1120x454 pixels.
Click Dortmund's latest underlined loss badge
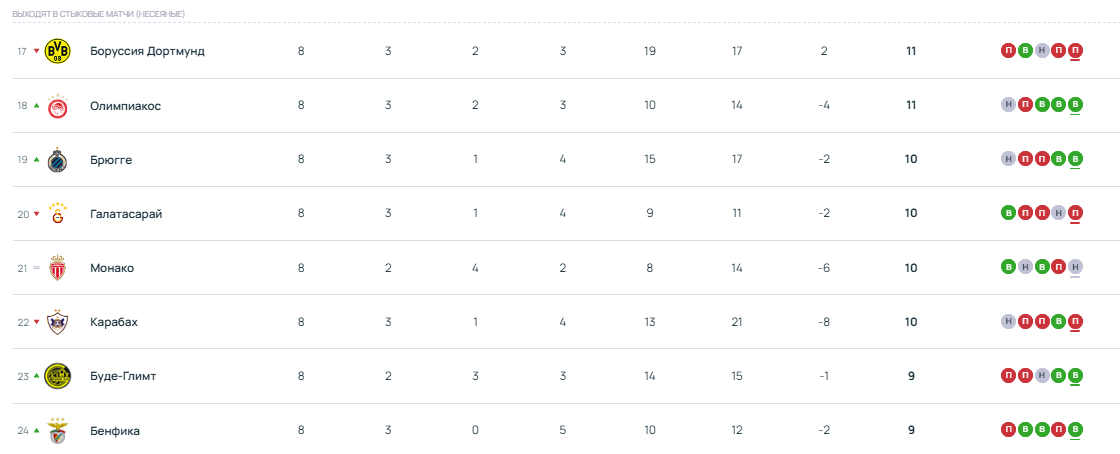point(1075,50)
